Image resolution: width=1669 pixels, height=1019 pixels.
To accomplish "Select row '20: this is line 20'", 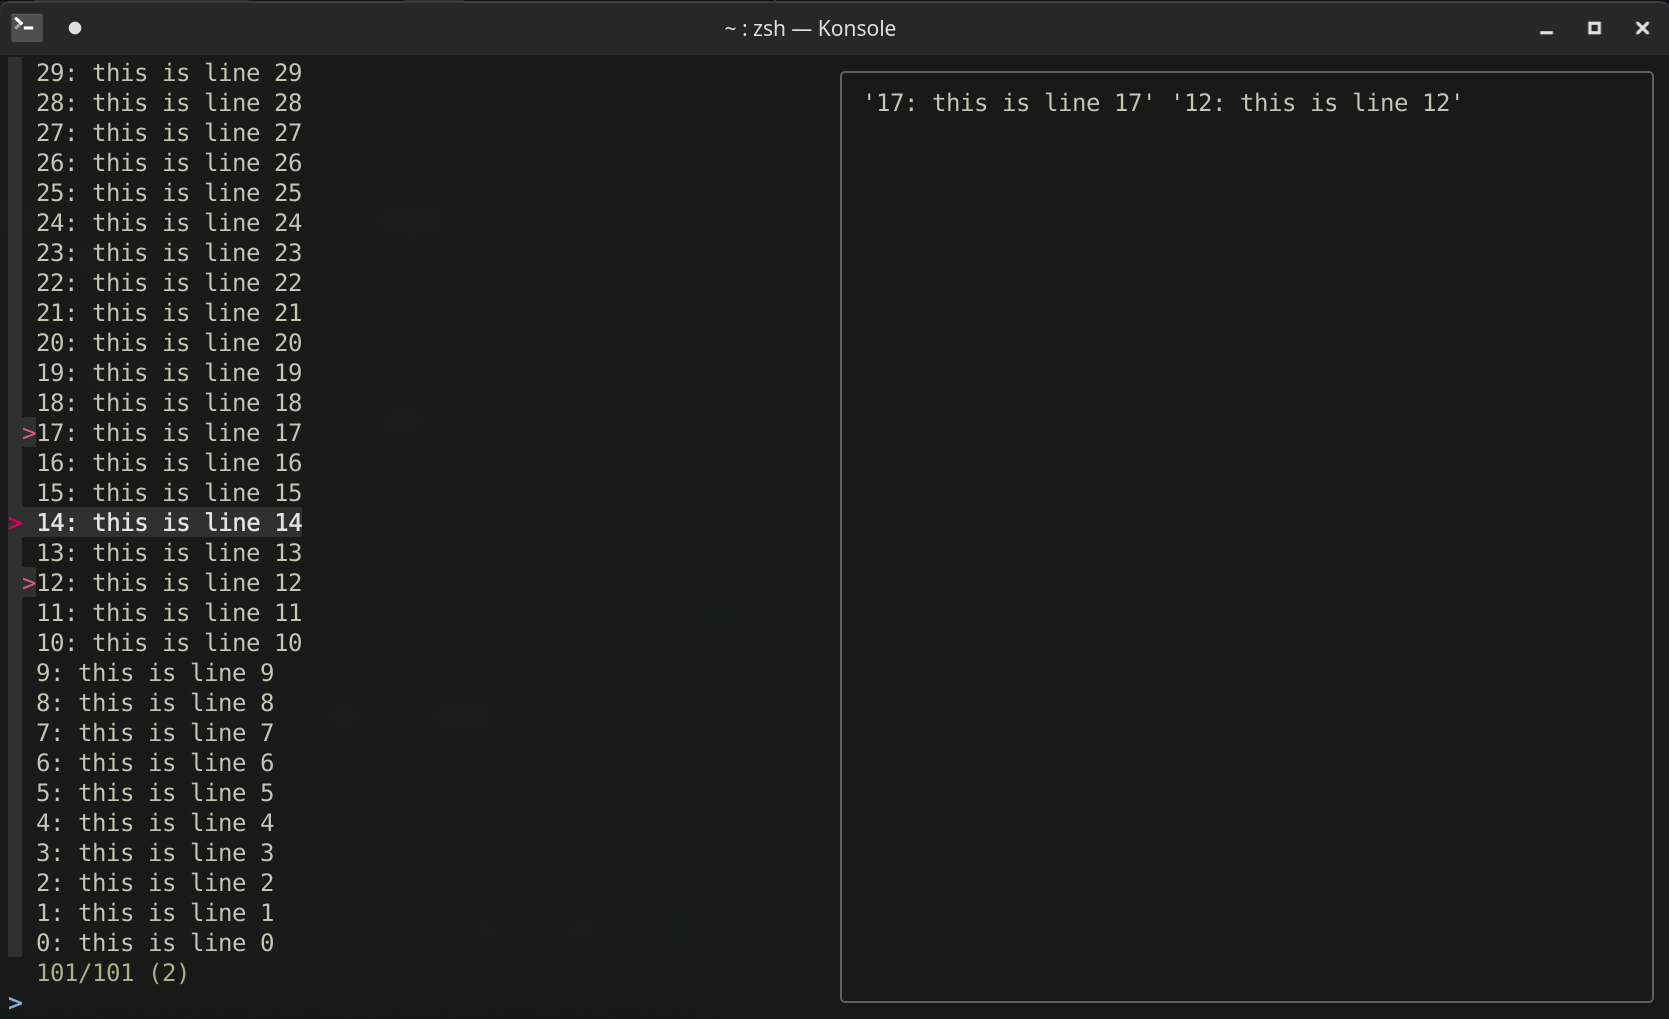I will click(x=169, y=343).
